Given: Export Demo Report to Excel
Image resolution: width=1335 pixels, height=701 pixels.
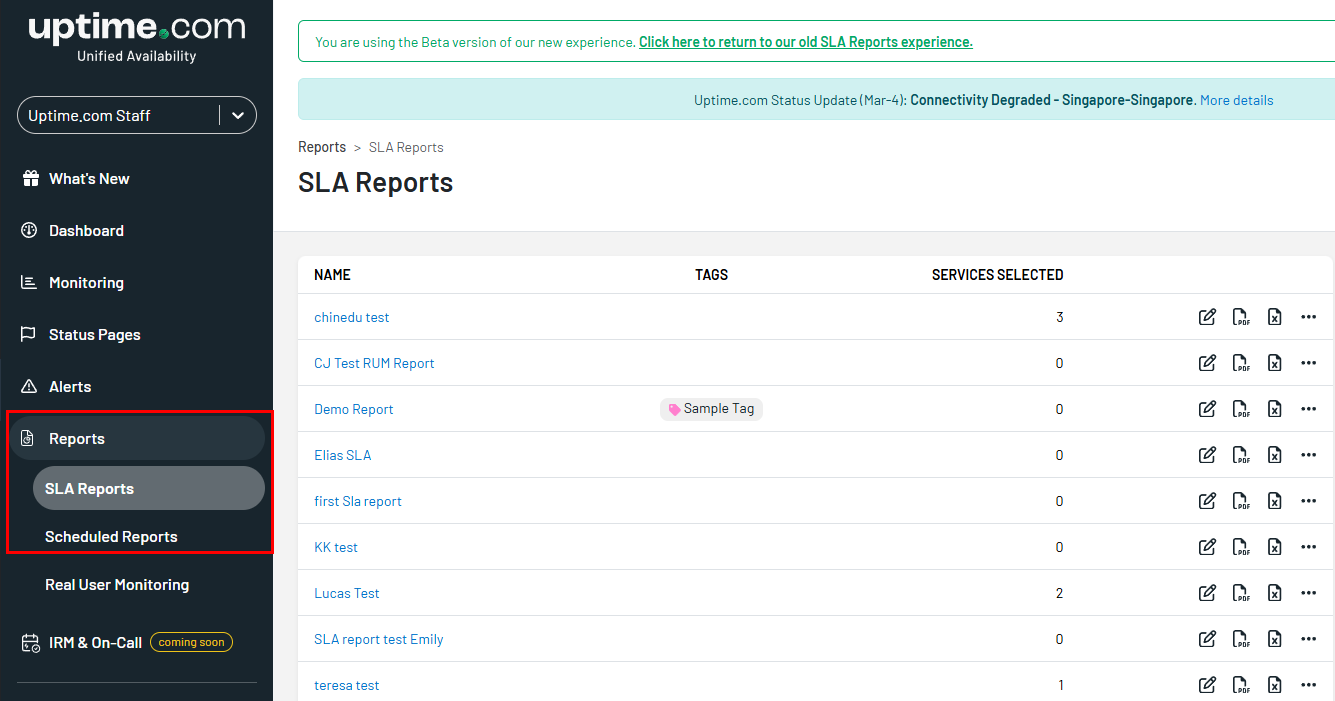Looking at the screenshot, I should coord(1275,409).
